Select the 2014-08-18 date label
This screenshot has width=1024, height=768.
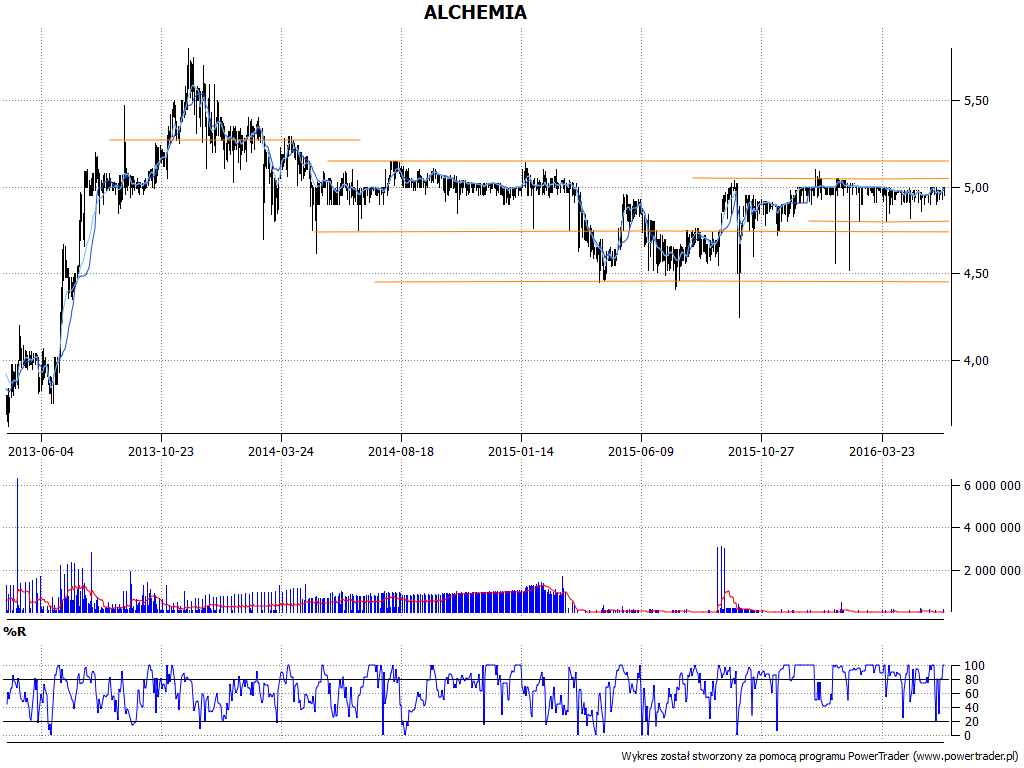tap(401, 451)
